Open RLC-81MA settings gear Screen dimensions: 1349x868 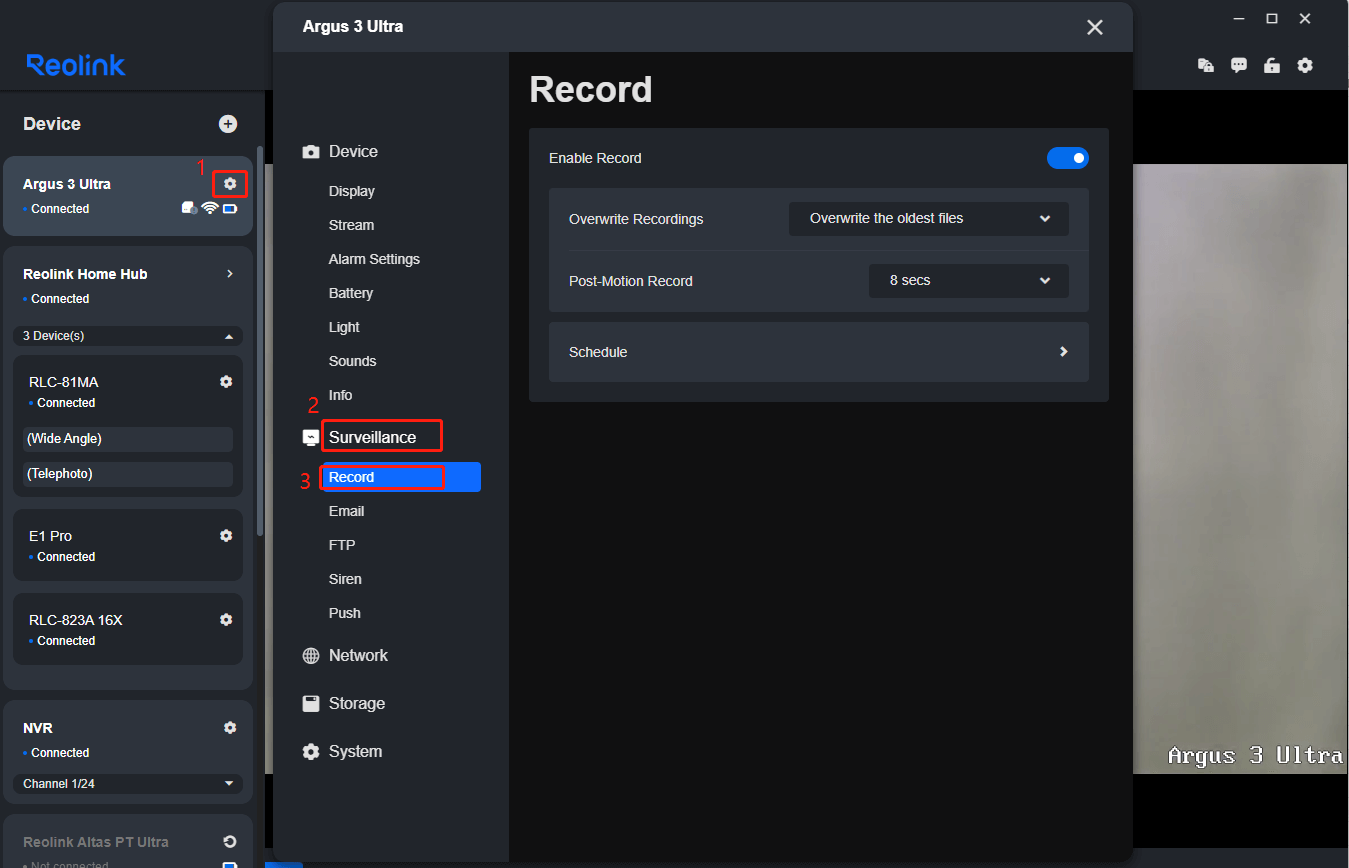[x=226, y=382]
